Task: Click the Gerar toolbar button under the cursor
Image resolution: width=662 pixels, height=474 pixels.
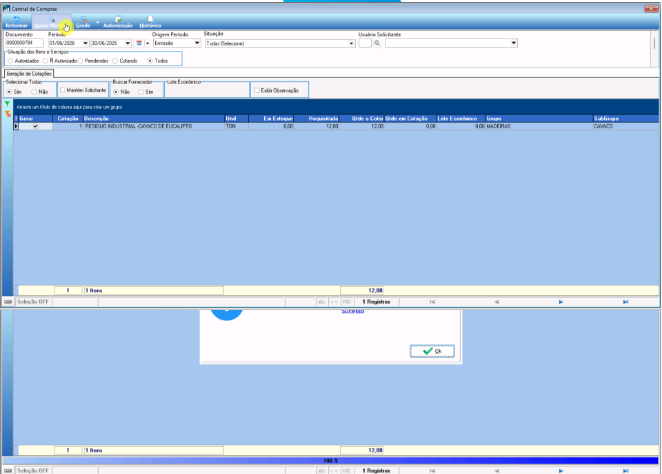Action: tap(52, 22)
